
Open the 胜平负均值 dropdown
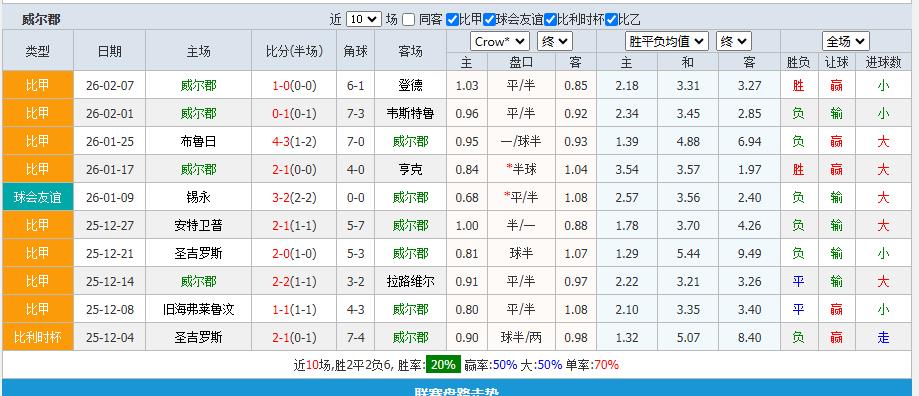[667, 42]
